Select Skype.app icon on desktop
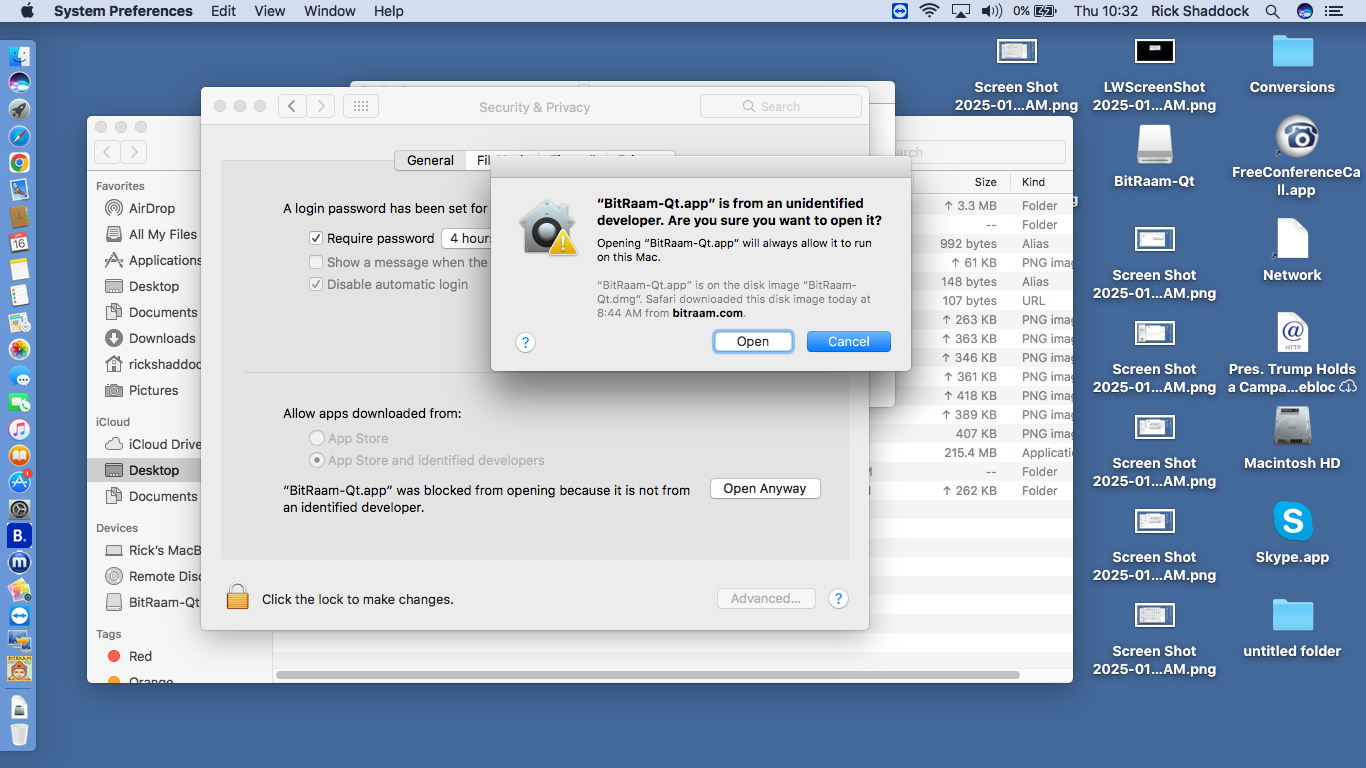Image resolution: width=1366 pixels, height=768 pixels. [x=1292, y=534]
